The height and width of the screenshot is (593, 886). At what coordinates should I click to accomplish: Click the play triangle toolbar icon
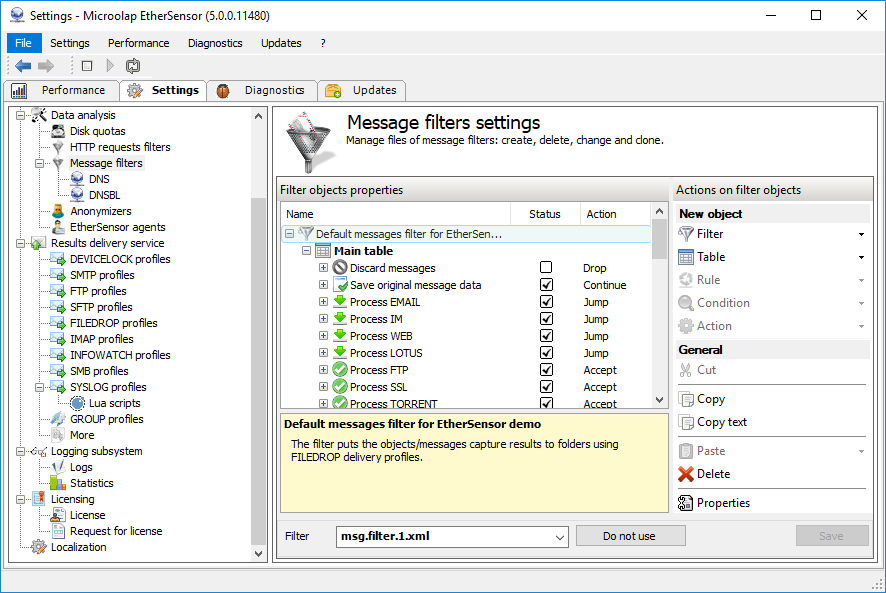(x=110, y=66)
